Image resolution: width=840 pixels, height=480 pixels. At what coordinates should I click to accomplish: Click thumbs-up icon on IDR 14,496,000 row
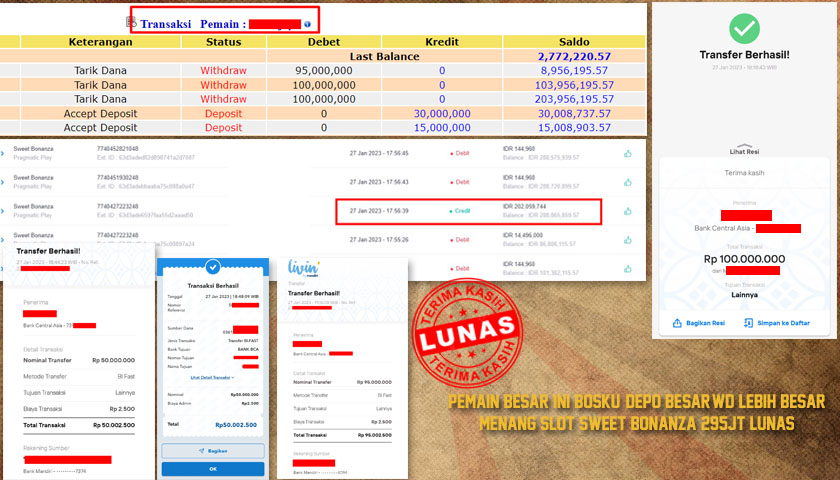(x=628, y=240)
